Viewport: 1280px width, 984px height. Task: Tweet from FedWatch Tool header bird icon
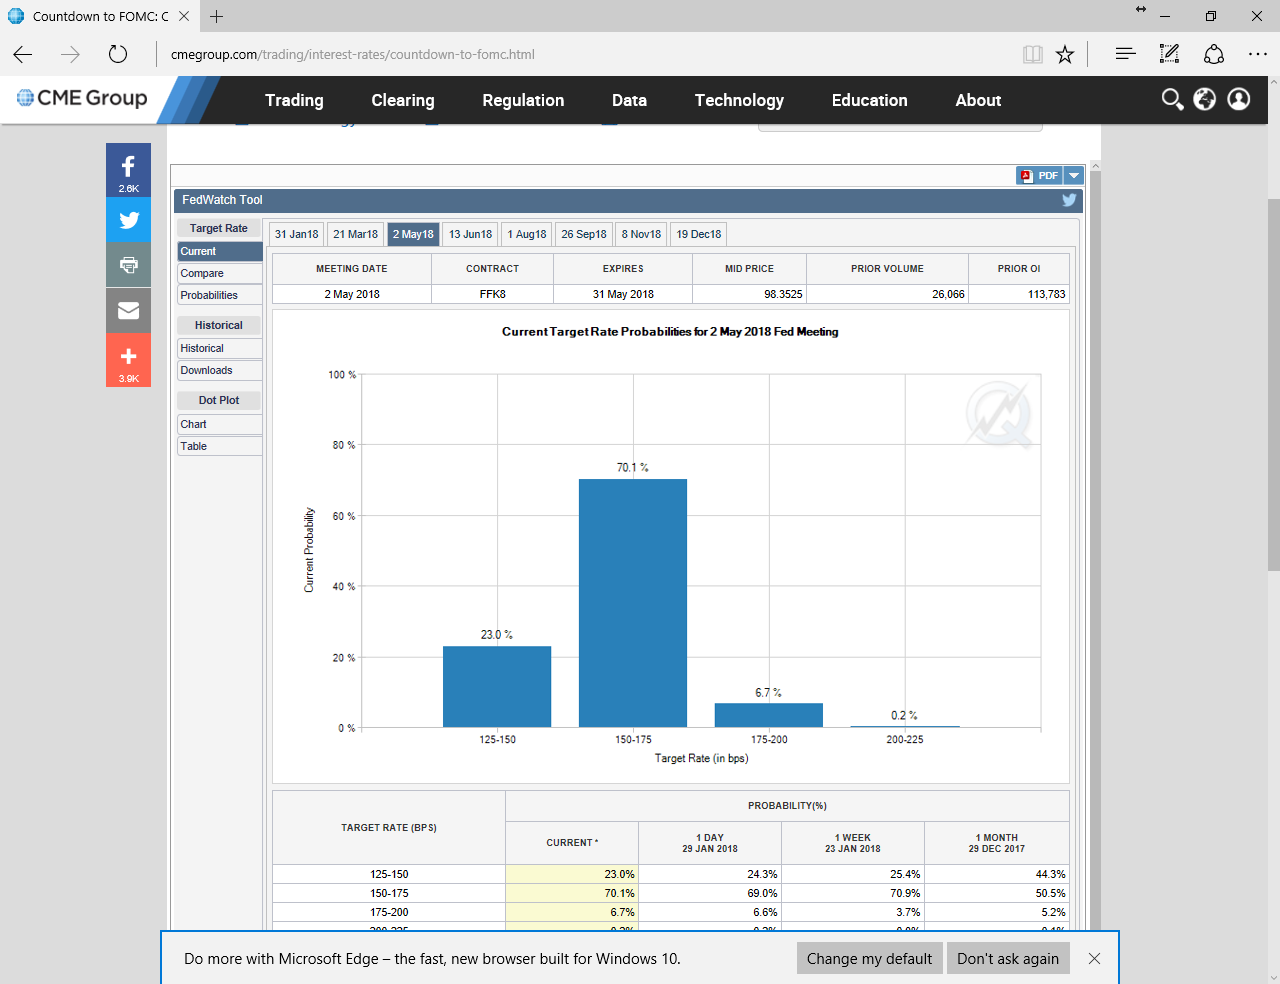(x=1069, y=200)
